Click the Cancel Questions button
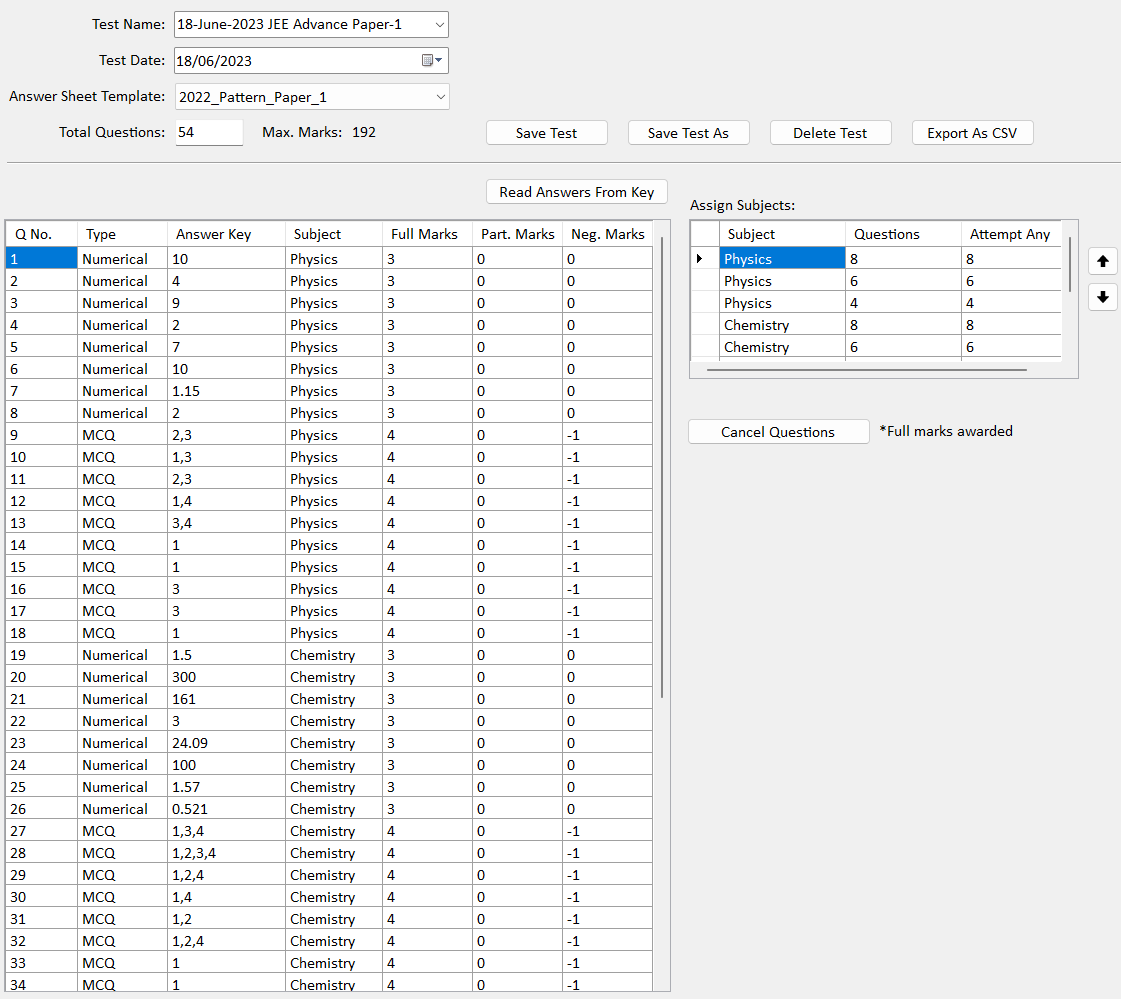This screenshot has height=999, width=1121. point(778,432)
